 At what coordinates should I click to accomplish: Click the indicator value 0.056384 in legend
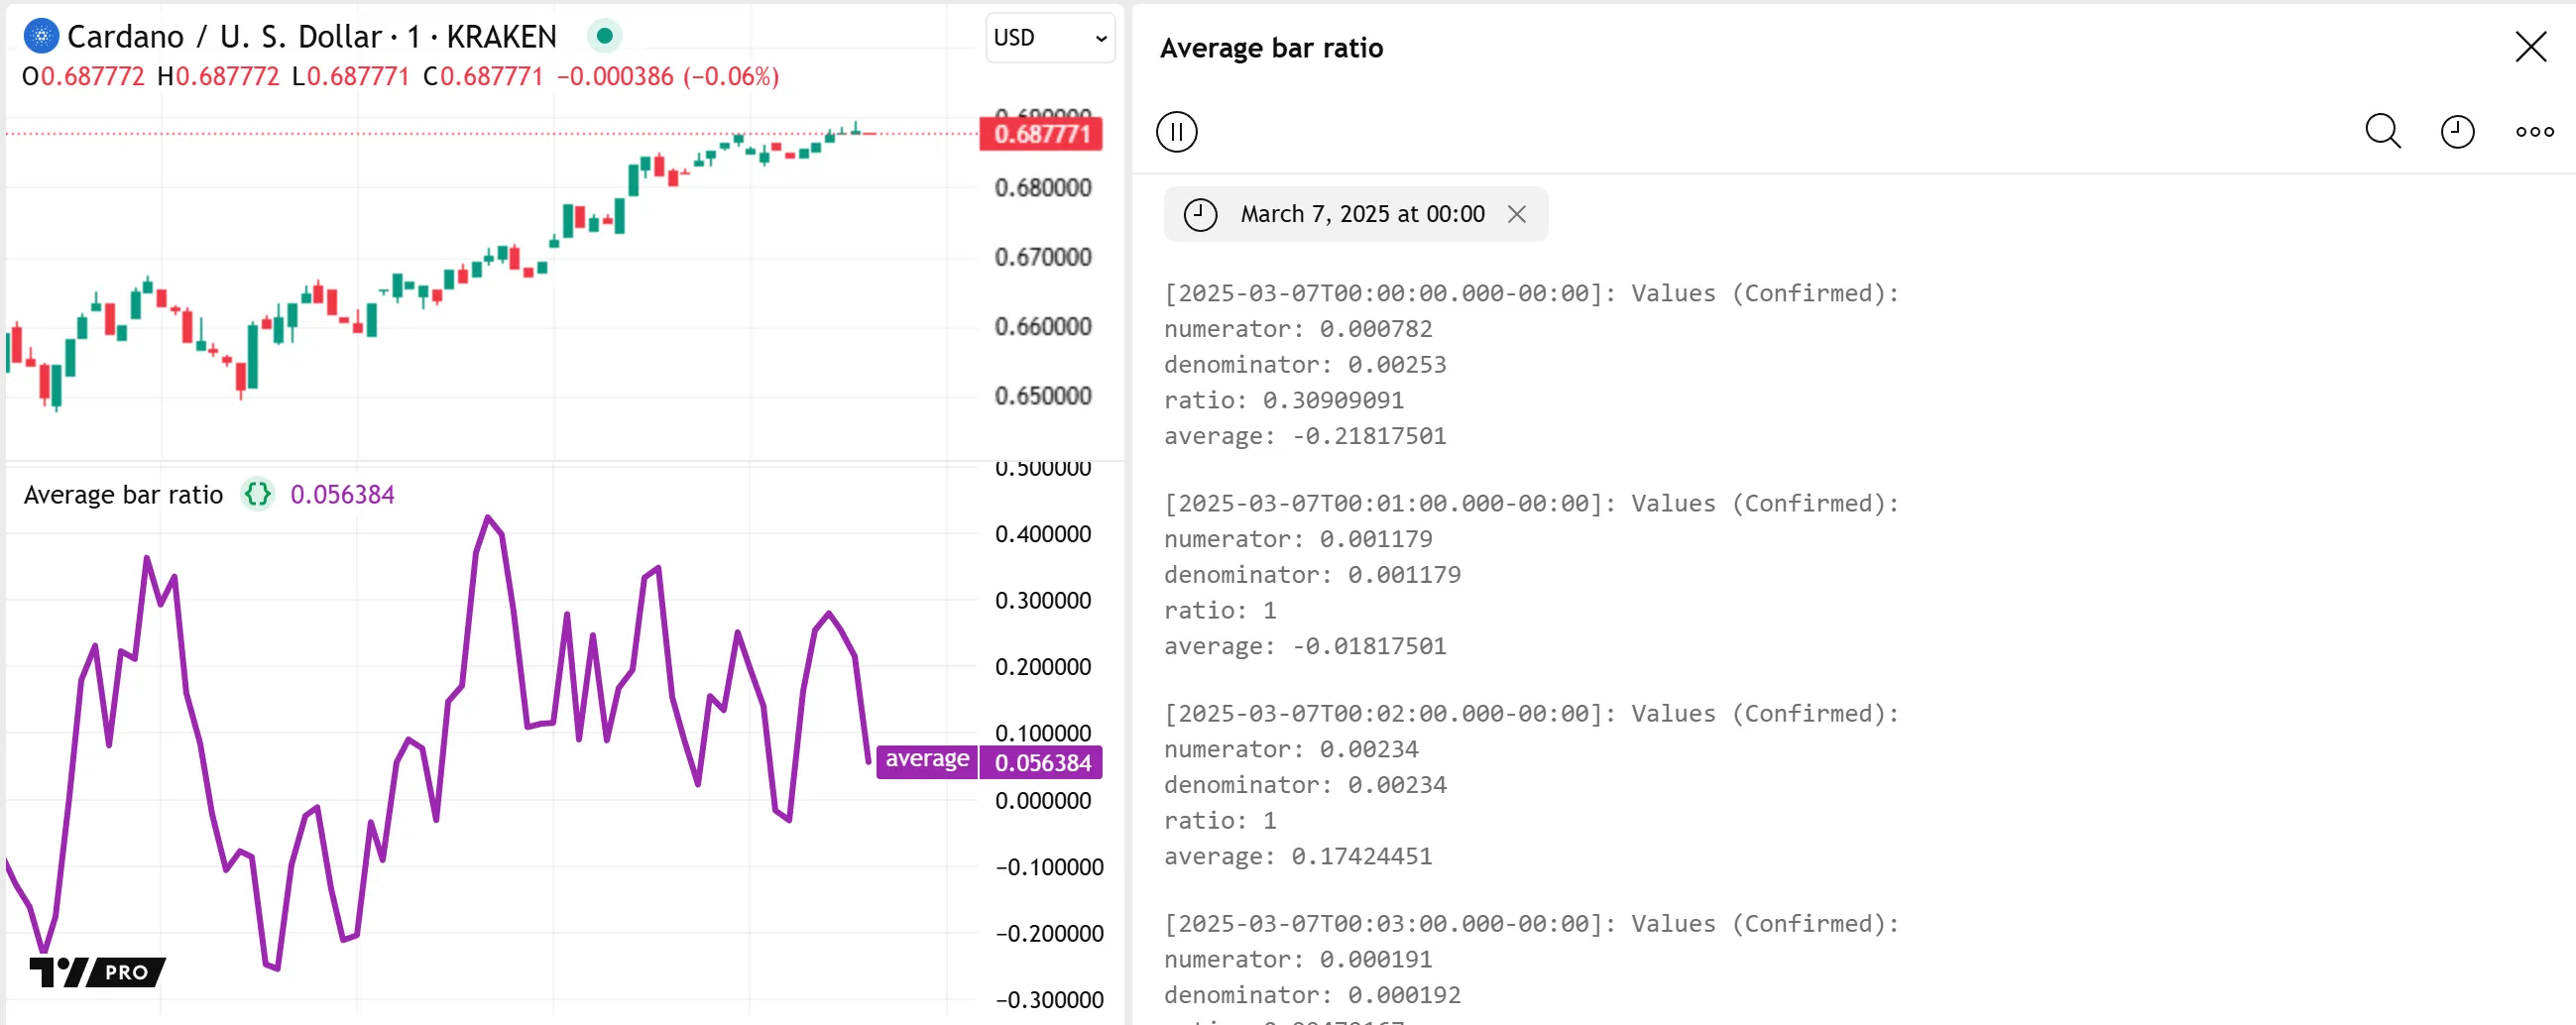point(342,495)
